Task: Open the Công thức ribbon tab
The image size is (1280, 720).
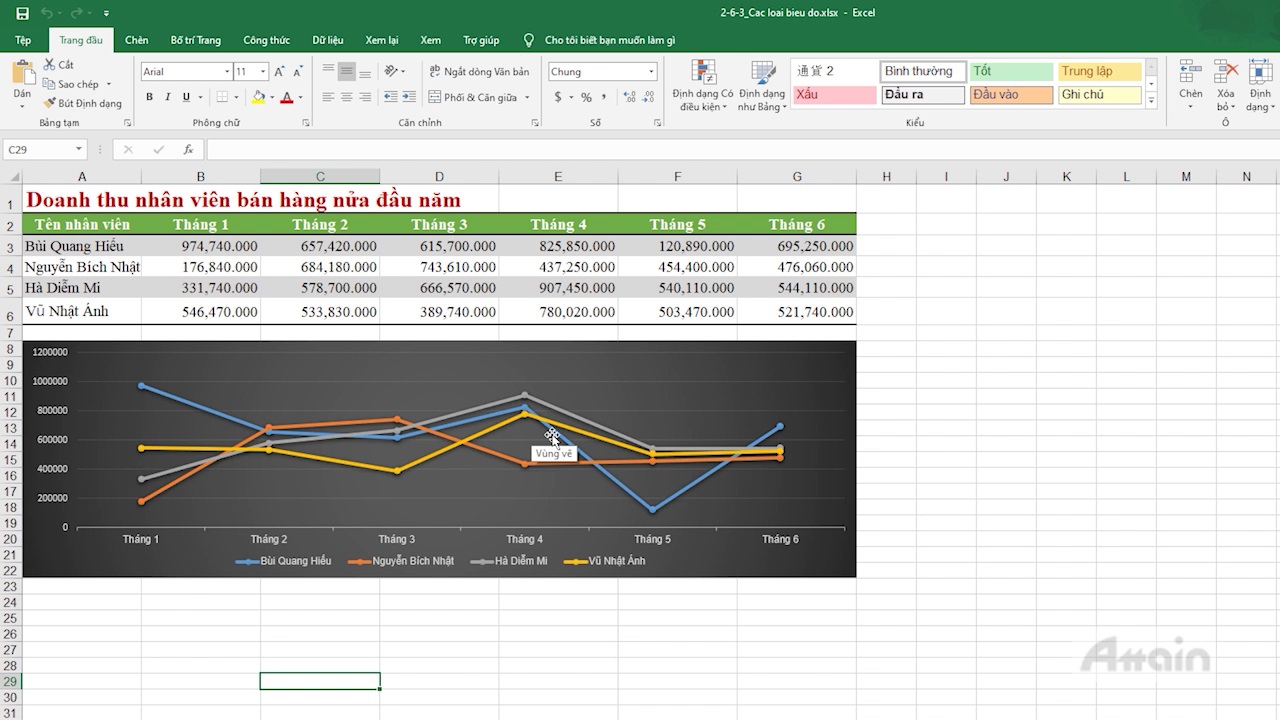Action: click(x=266, y=40)
